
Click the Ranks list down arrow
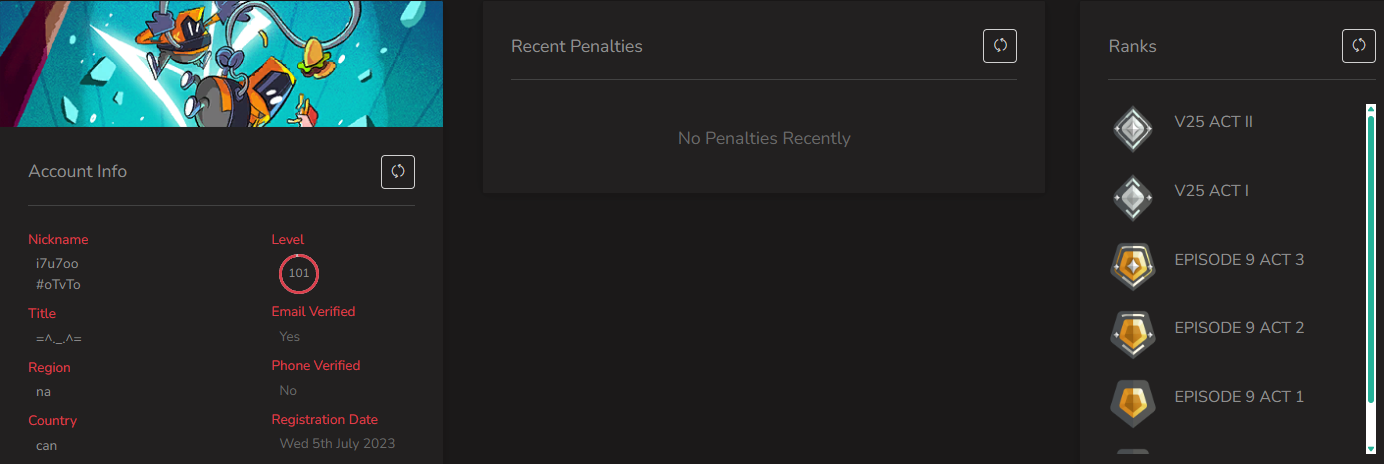click(x=1370, y=449)
